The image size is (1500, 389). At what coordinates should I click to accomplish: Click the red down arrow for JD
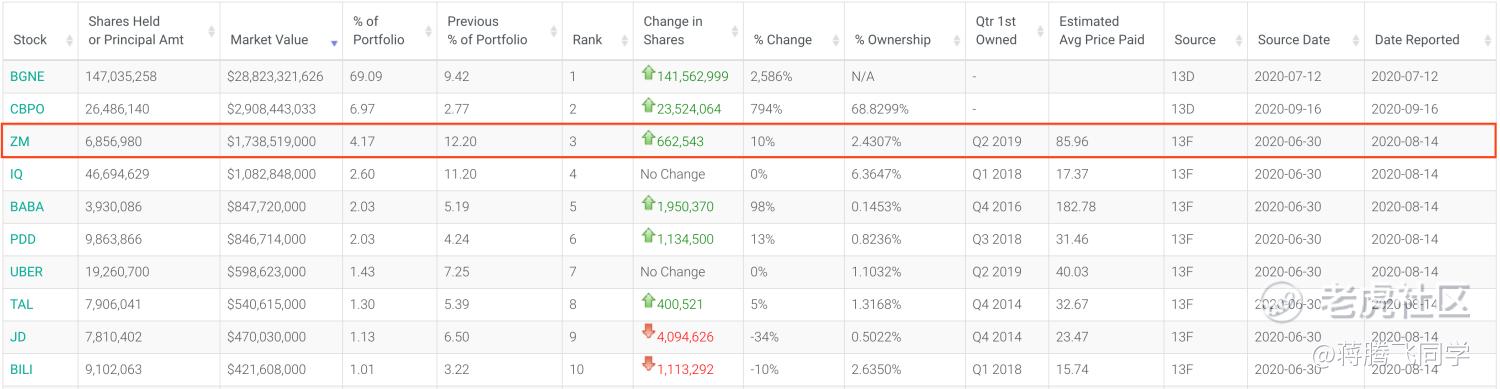click(x=648, y=333)
